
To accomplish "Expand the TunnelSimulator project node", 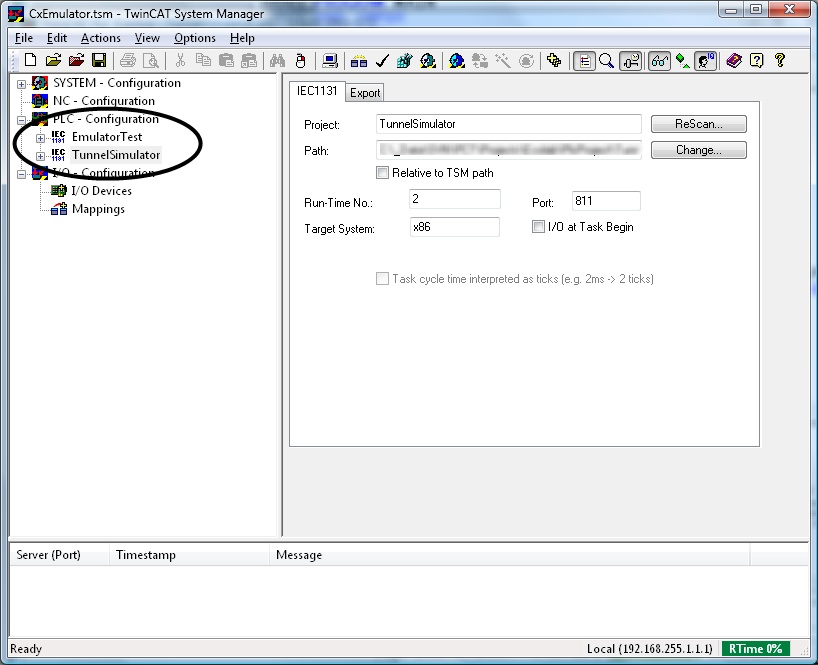I will click(40, 156).
